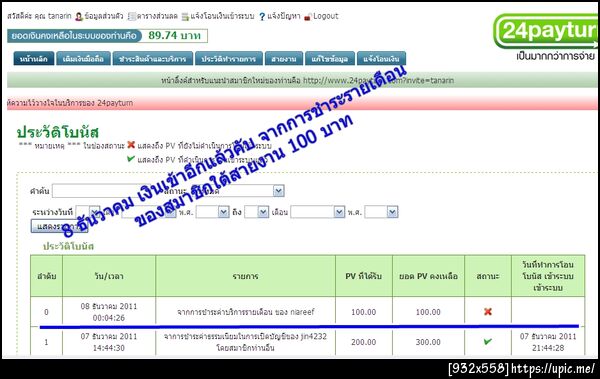The height and width of the screenshot is (379, 600).
Task: Click the วัน/เวลา column header
Action: pyautogui.click(x=109, y=276)
